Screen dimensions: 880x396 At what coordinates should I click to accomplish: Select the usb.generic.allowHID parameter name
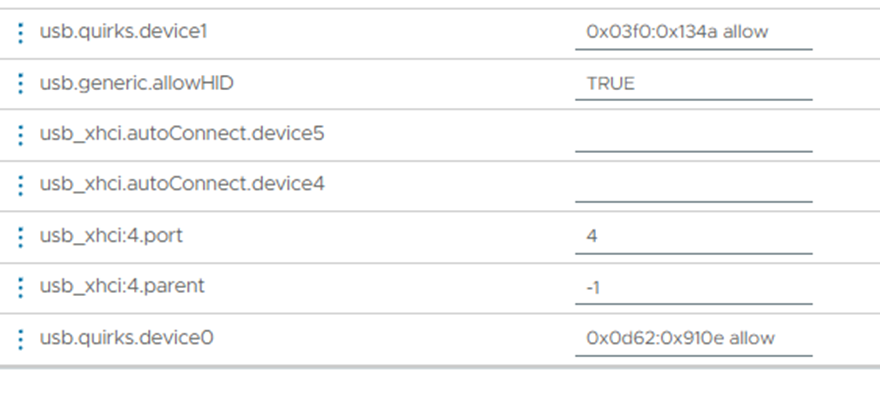[136, 84]
